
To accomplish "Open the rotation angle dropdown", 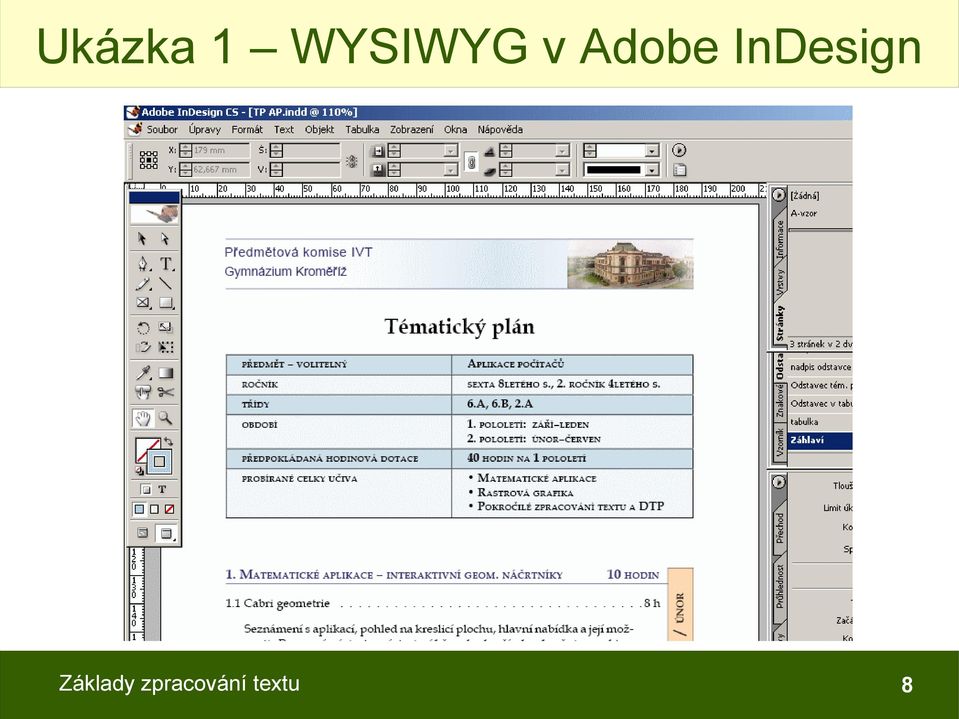I will click(x=563, y=150).
